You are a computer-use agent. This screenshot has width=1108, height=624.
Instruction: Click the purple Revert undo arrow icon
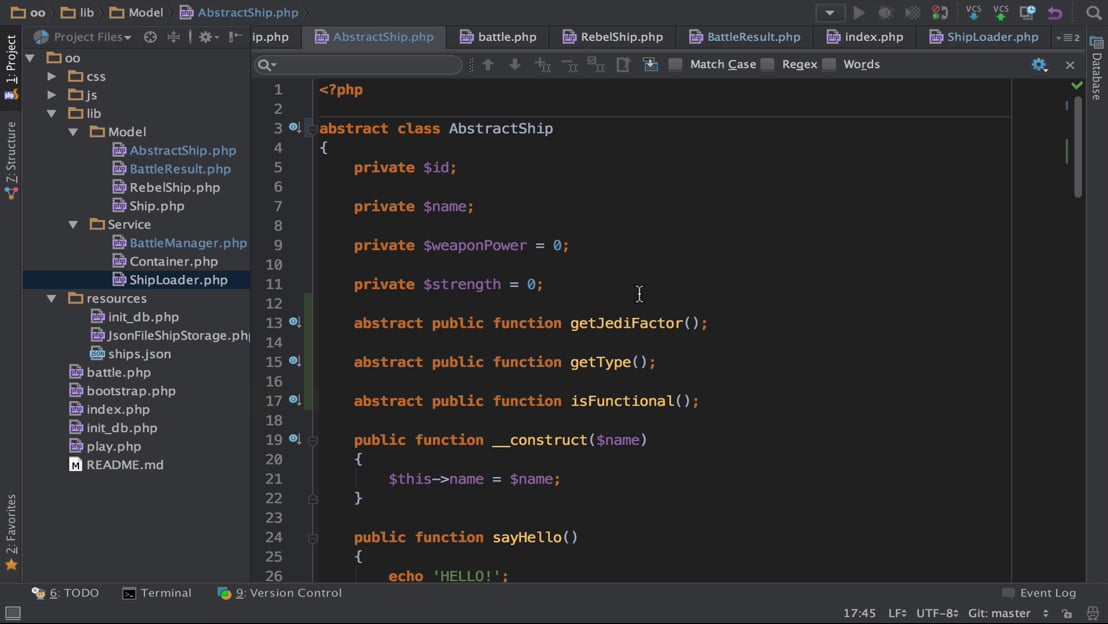click(1055, 13)
